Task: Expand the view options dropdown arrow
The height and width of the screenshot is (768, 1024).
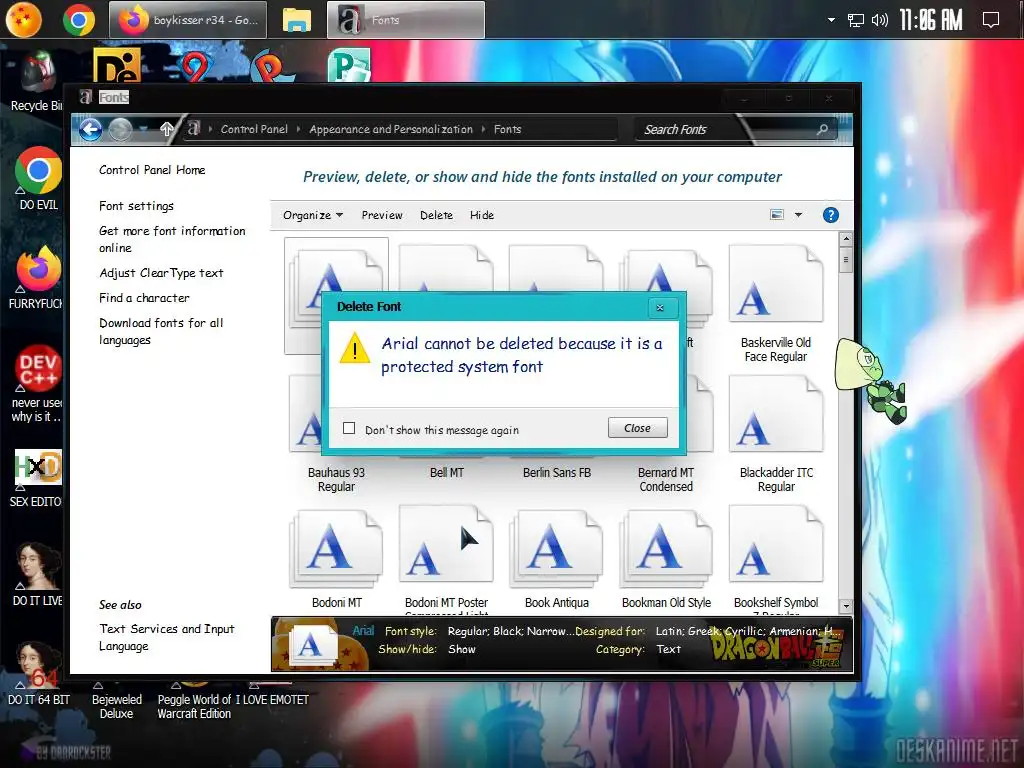Action: [798, 214]
